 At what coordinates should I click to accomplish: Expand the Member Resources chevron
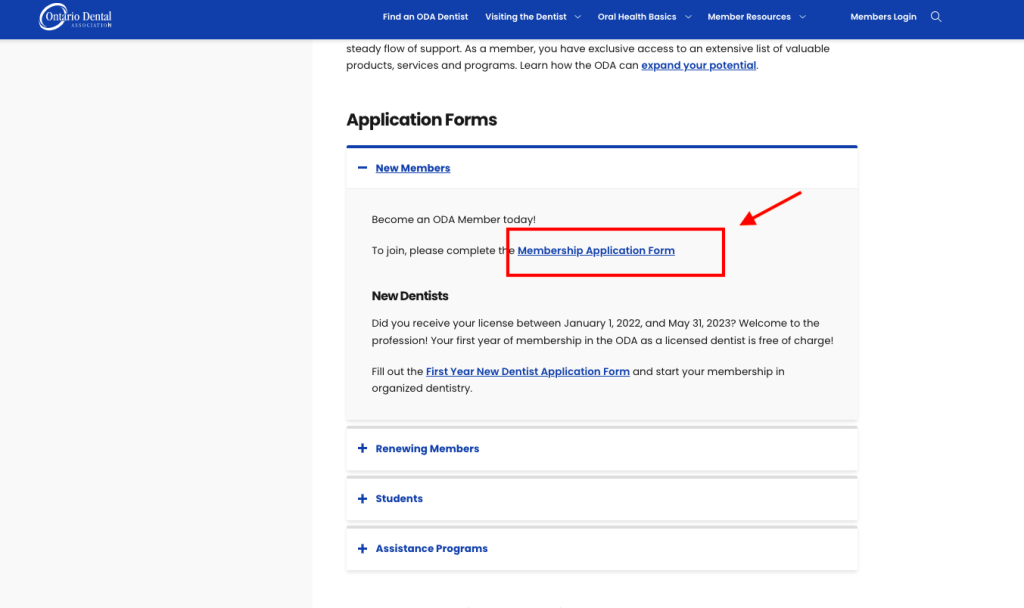click(x=802, y=17)
